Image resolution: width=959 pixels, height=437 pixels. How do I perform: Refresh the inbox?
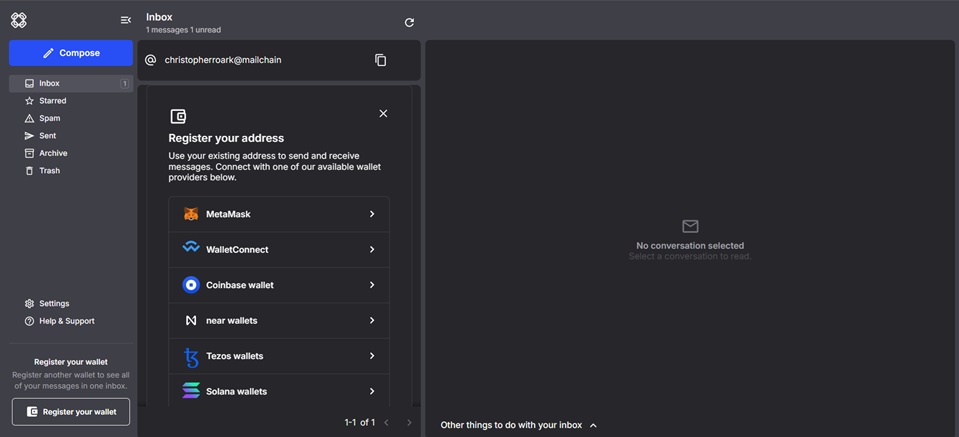pyautogui.click(x=409, y=22)
